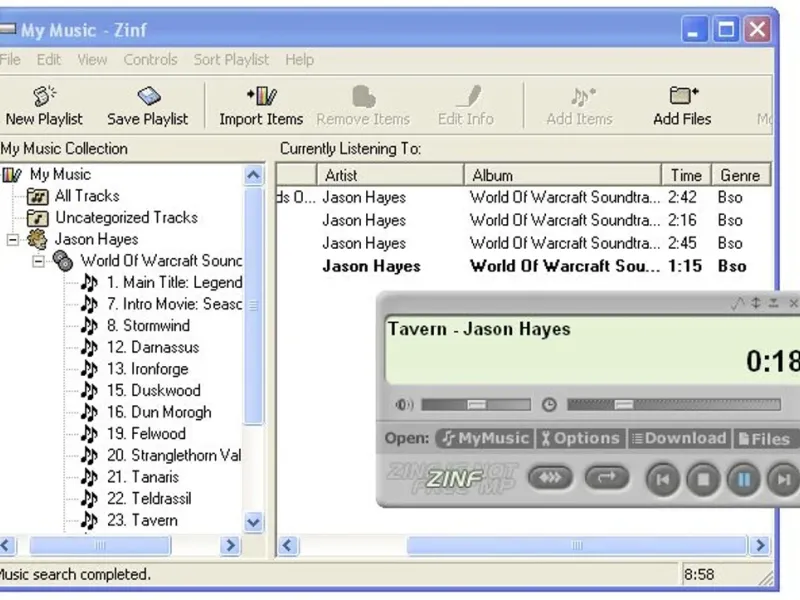Click note icon beside 19. Felwood
The image size is (800, 600).
(89, 434)
